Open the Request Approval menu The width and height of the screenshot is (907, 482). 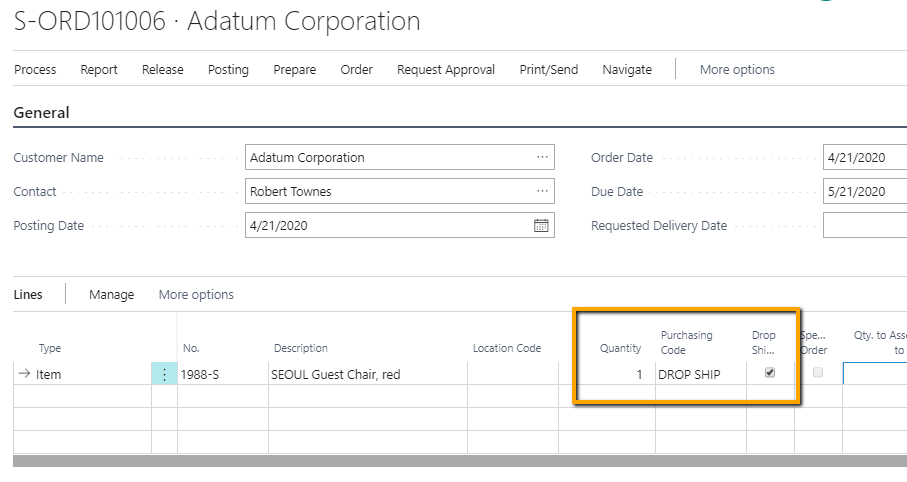(446, 69)
